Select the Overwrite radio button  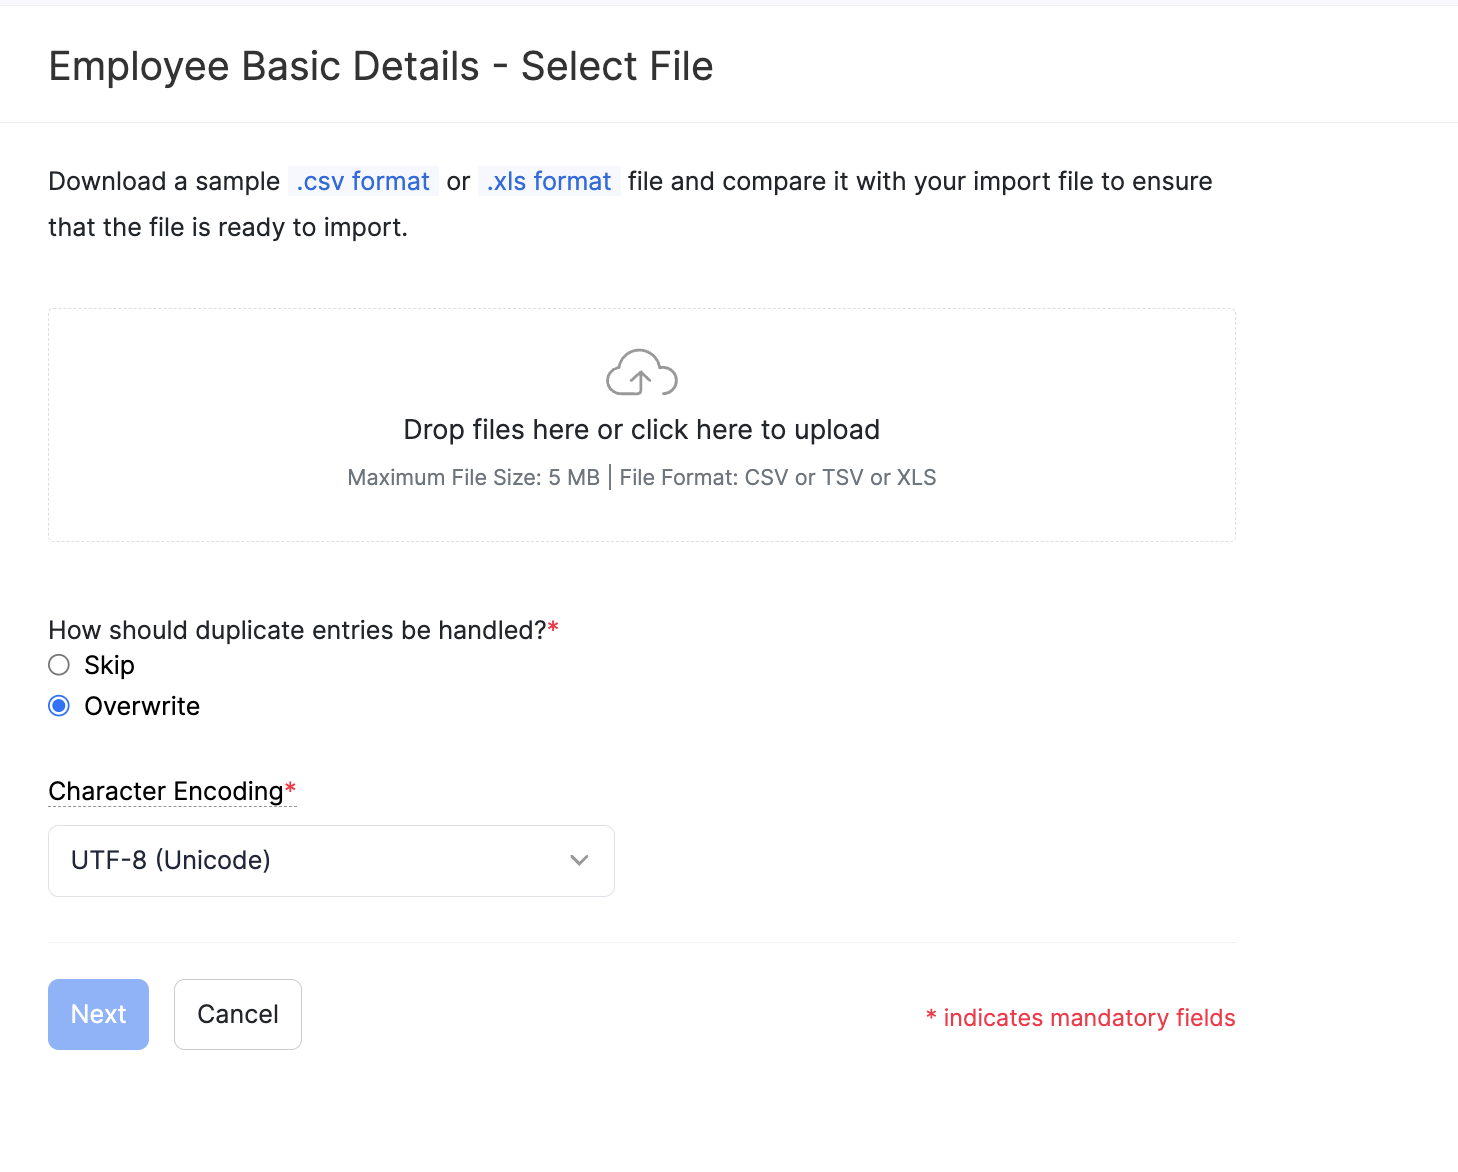point(59,706)
